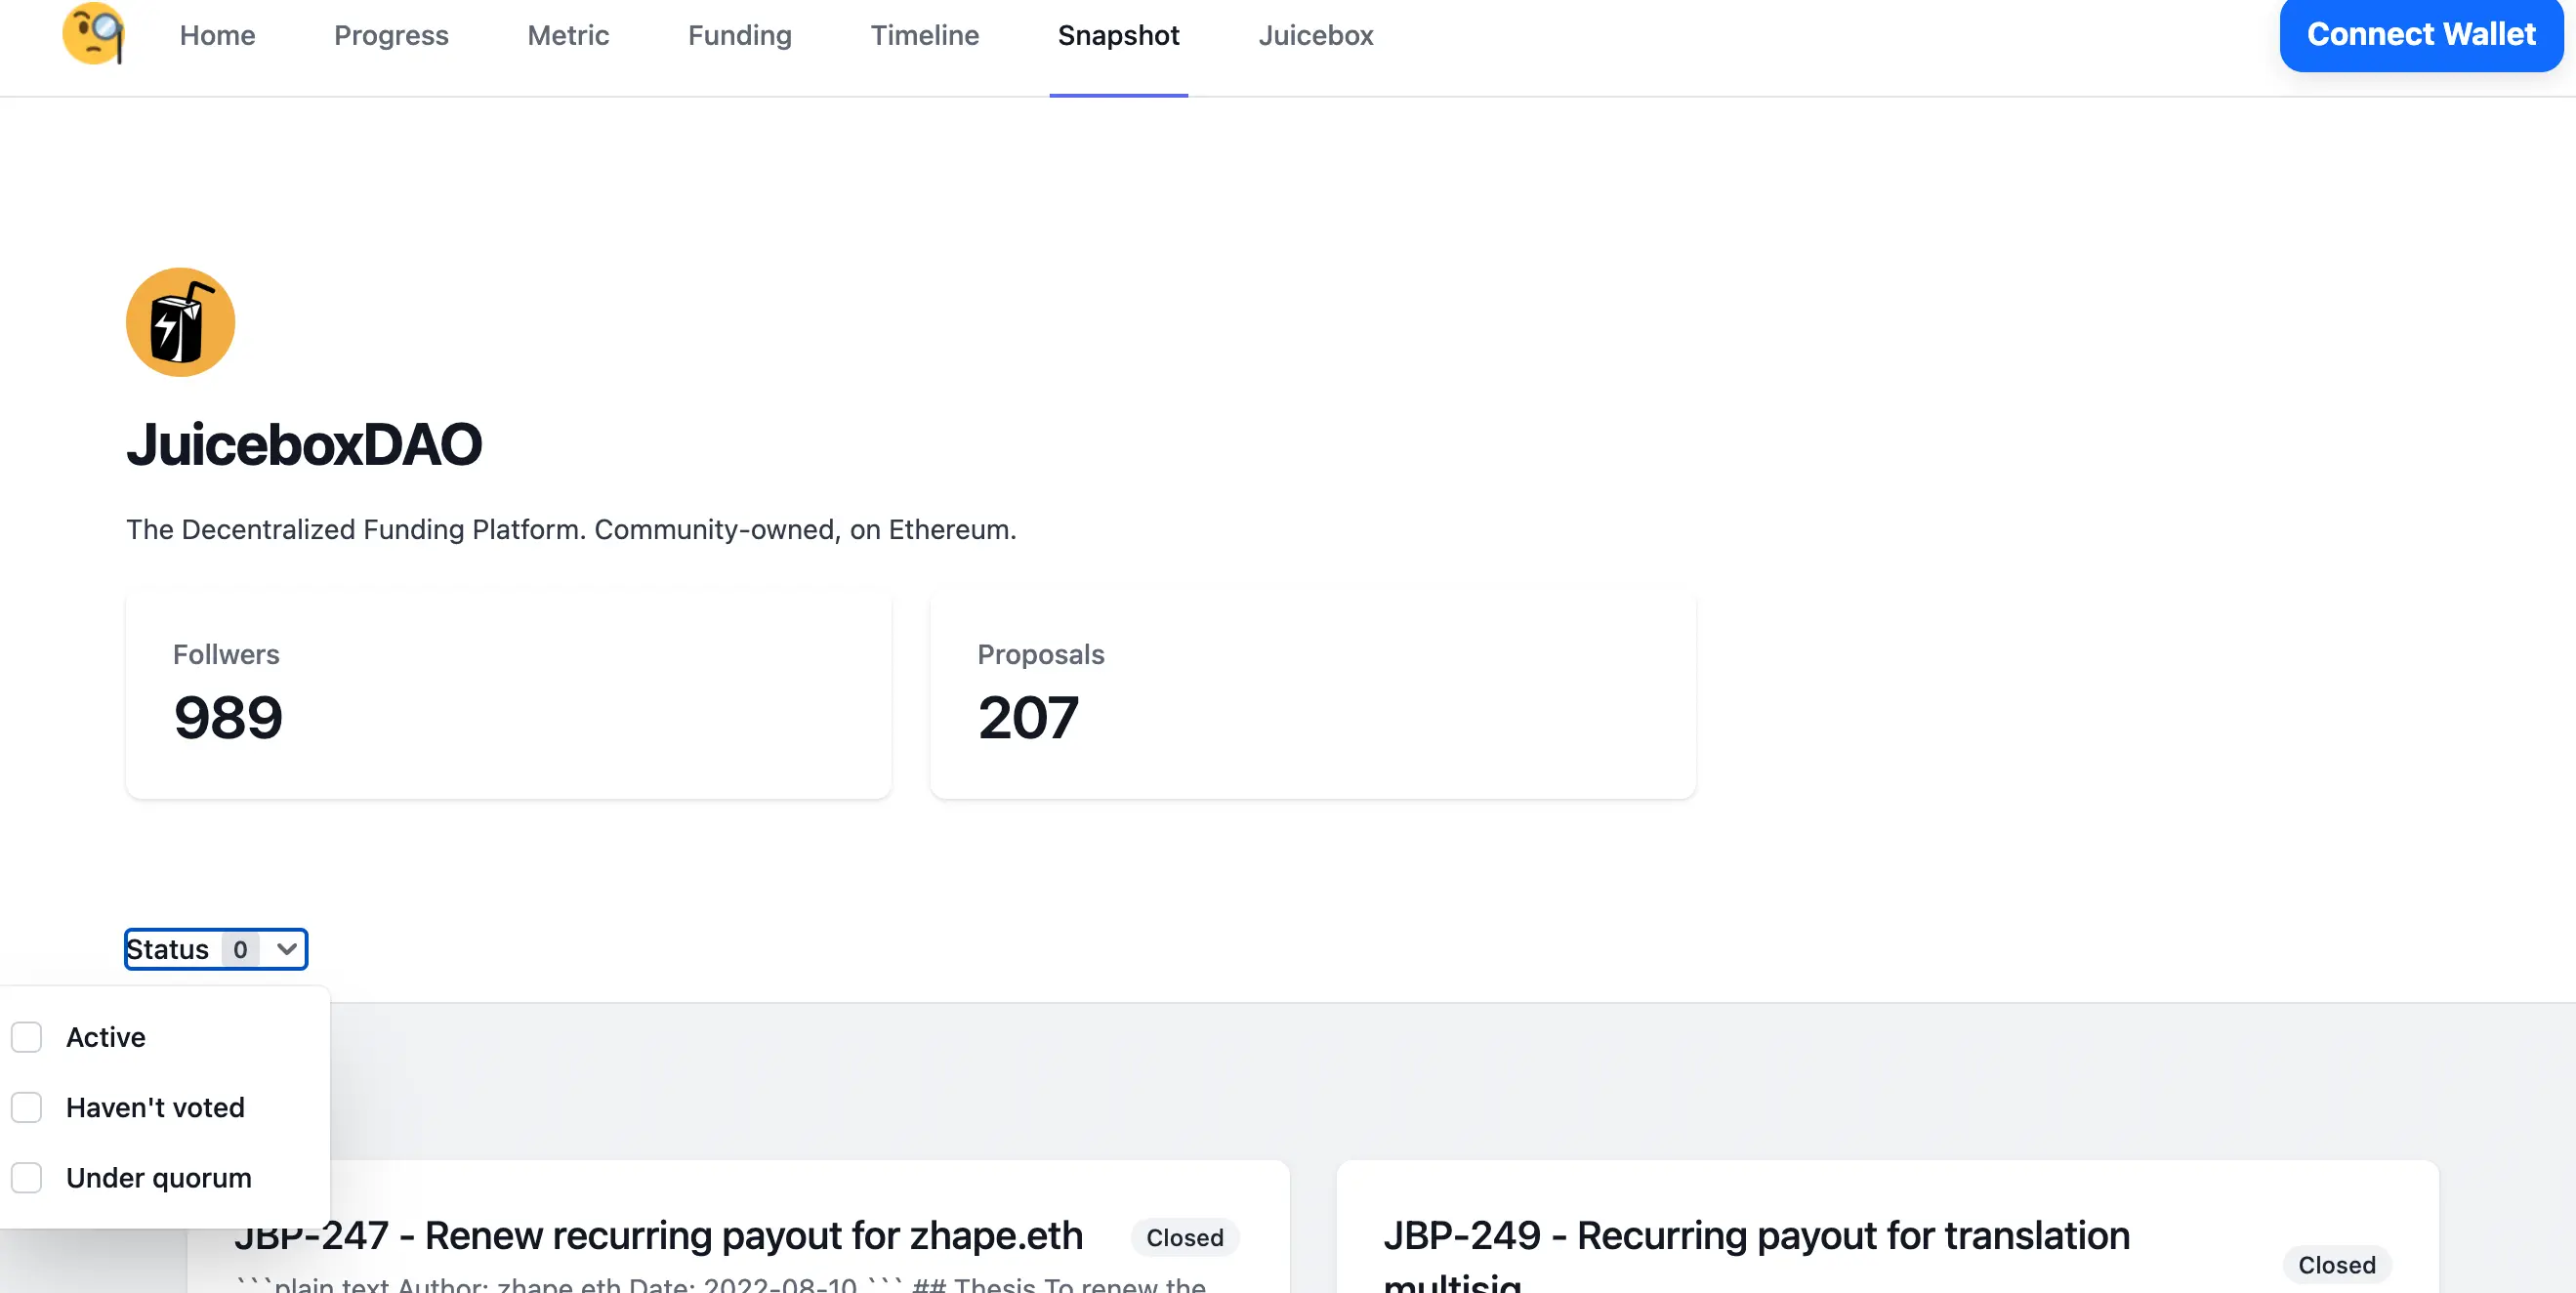This screenshot has width=2576, height=1293.
Task: Click the Snapshot tab
Action: point(1118,36)
